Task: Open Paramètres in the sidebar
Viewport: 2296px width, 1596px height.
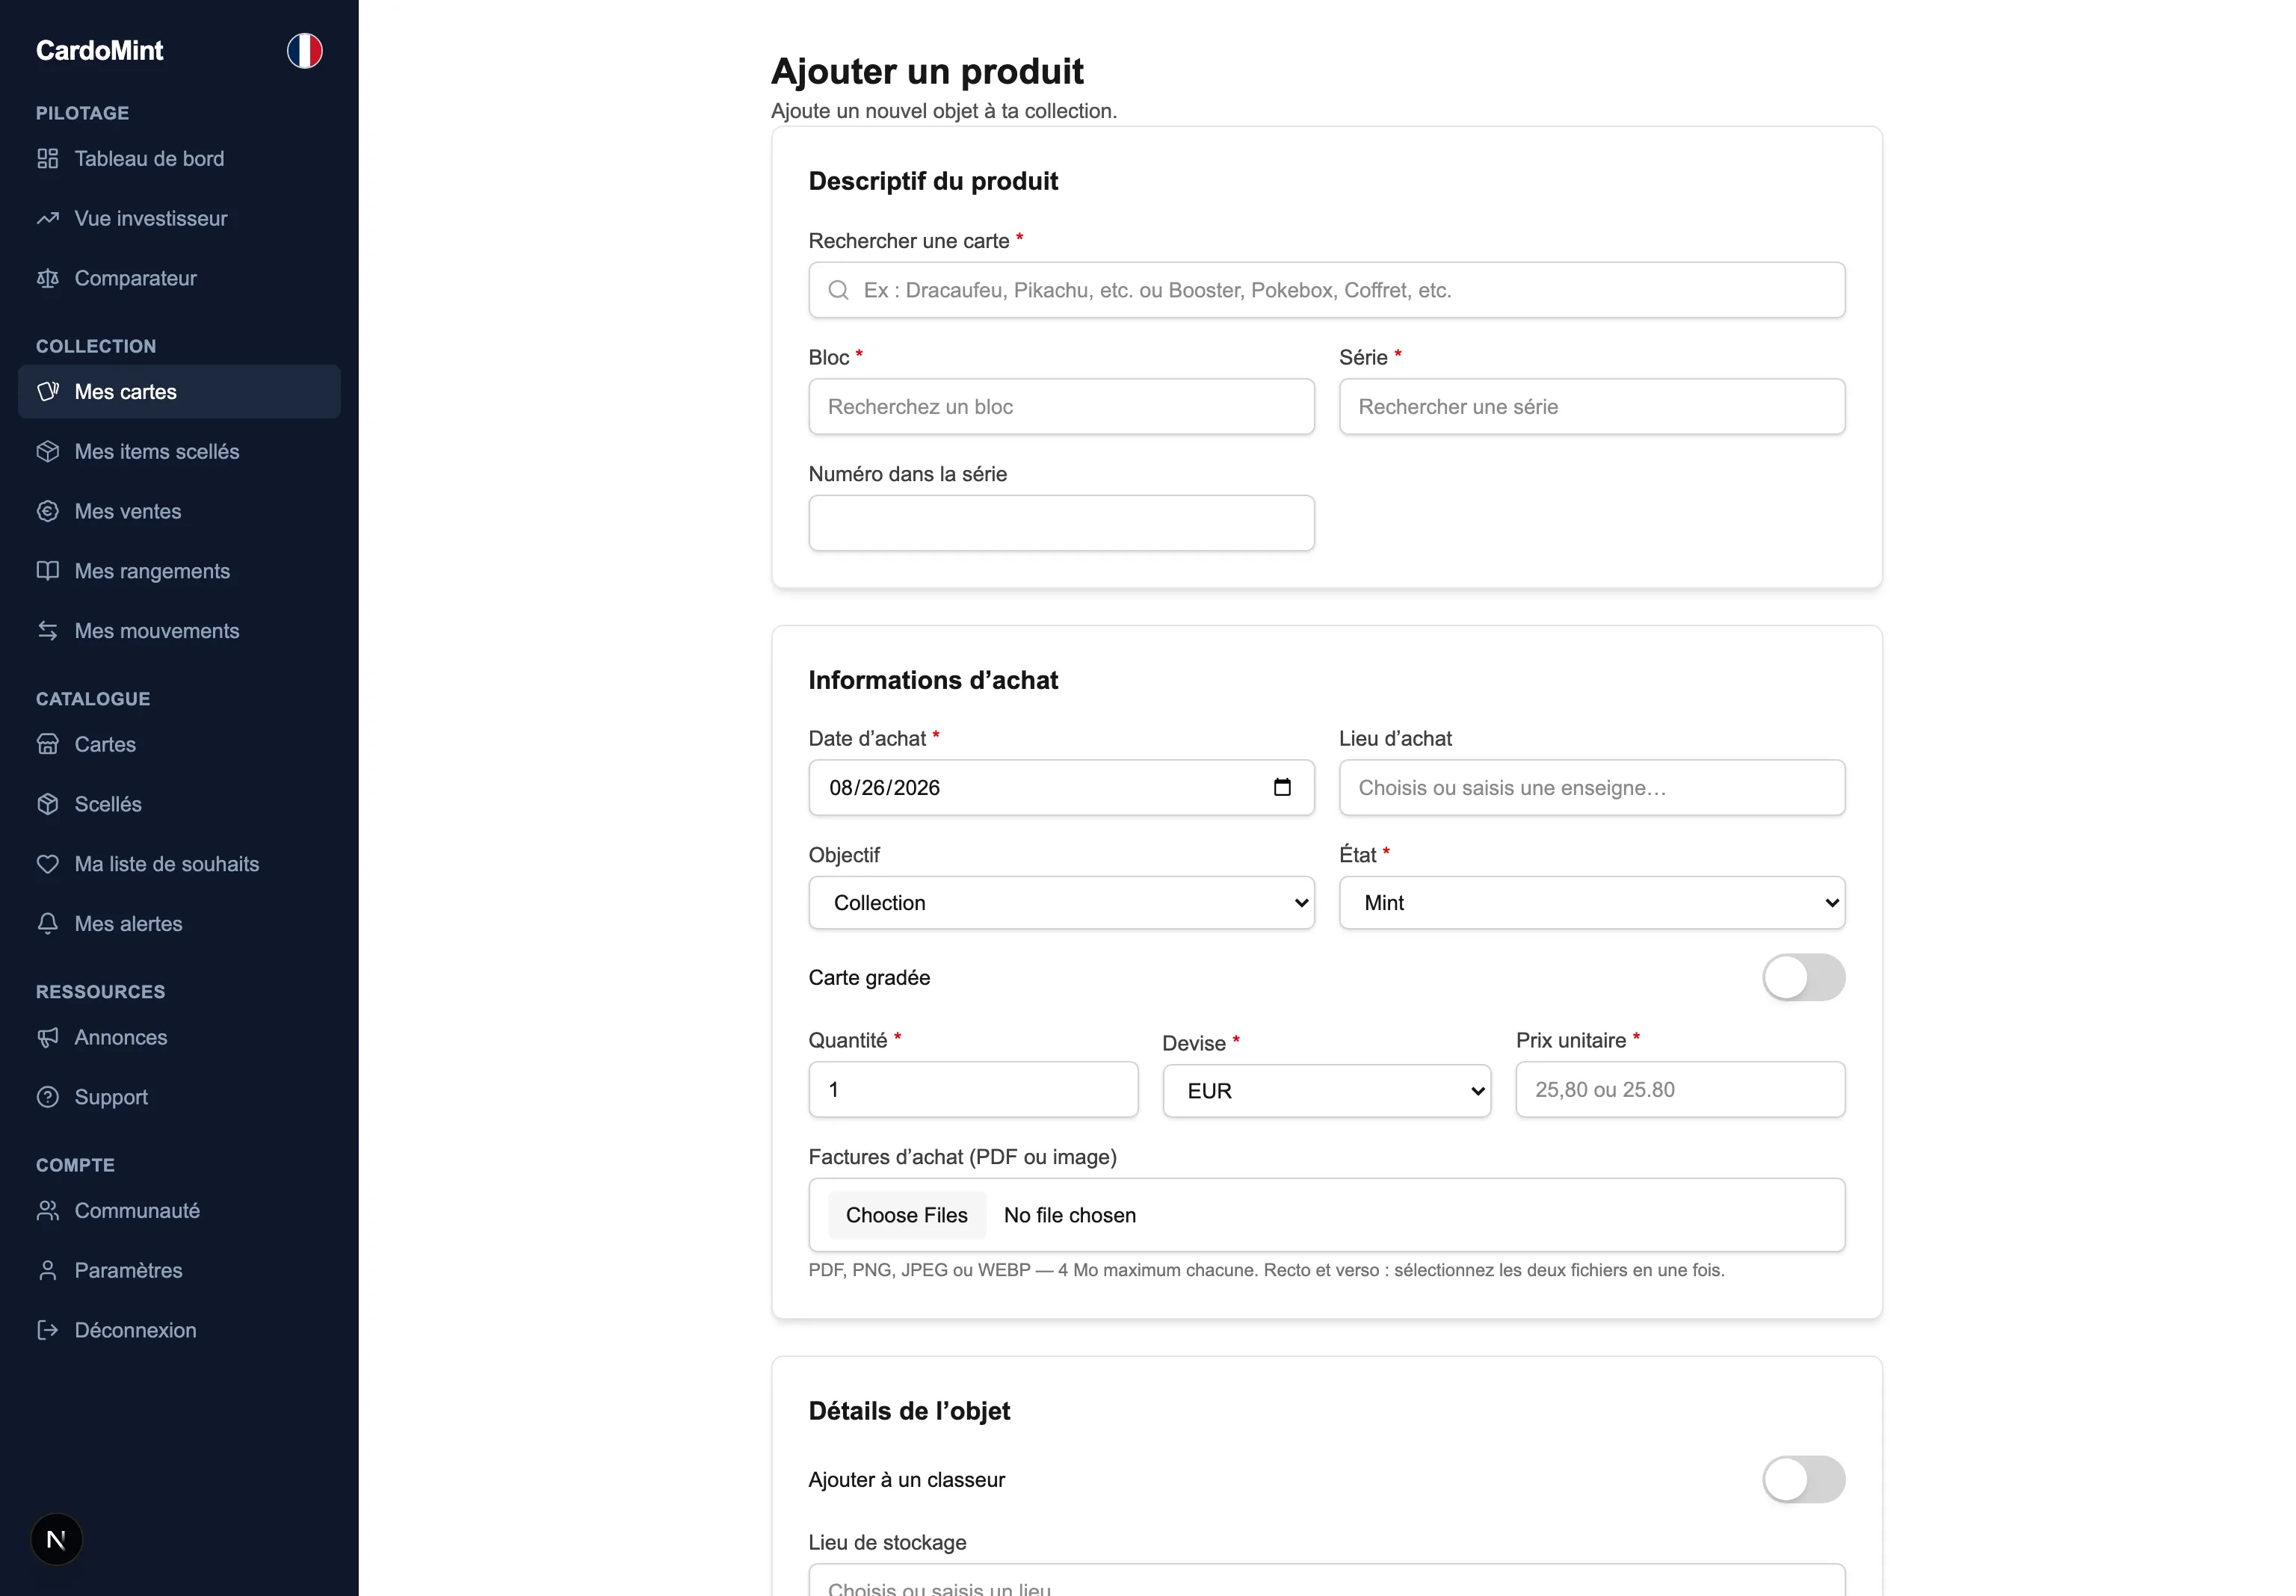Action: pos(179,1271)
